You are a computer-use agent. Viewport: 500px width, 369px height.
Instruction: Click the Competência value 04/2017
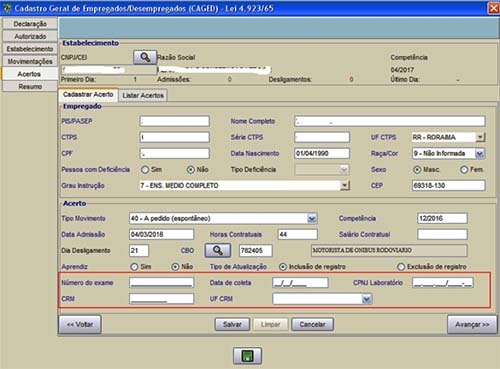pos(402,70)
